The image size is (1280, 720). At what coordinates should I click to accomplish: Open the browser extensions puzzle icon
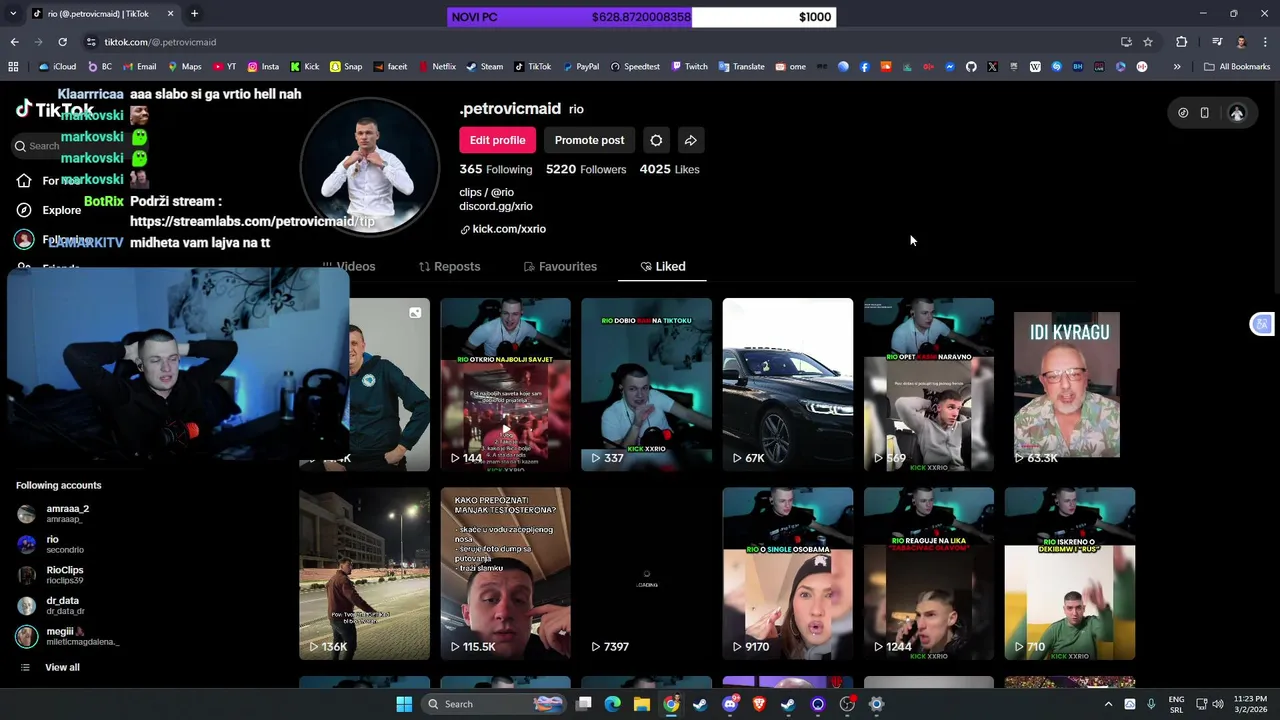[x=1182, y=42]
